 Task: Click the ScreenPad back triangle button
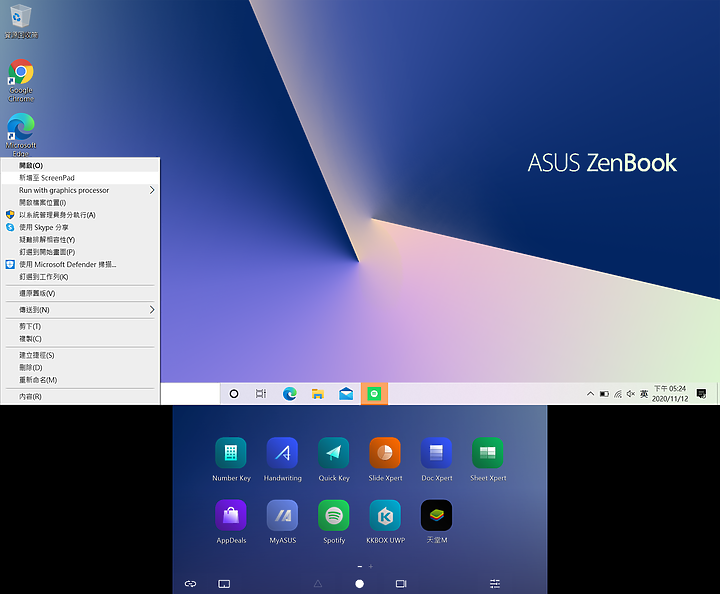tap(318, 583)
